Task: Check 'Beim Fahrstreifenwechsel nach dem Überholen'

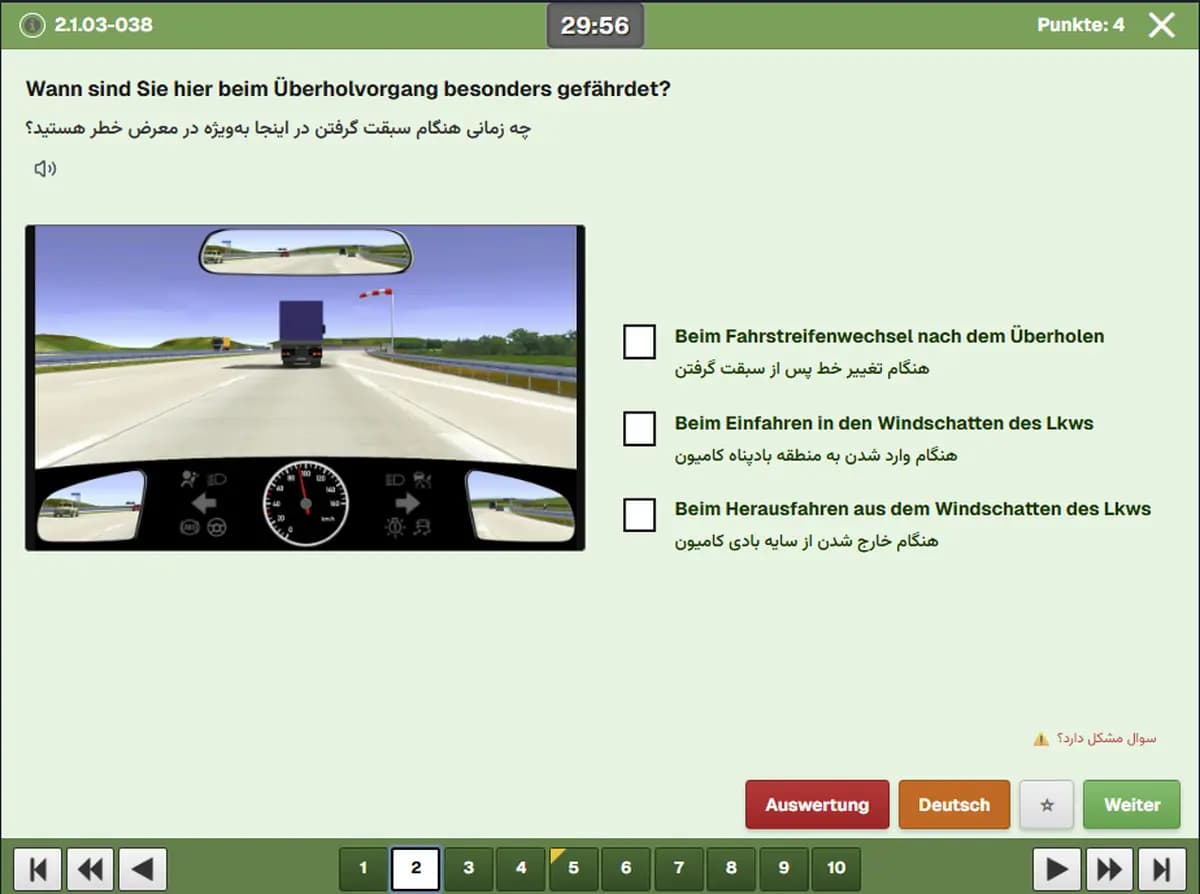Action: (x=639, y=342)
